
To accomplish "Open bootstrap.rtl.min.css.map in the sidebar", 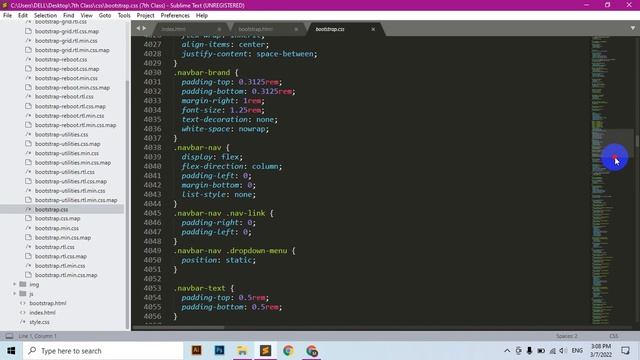I will (x=66, y=275).
